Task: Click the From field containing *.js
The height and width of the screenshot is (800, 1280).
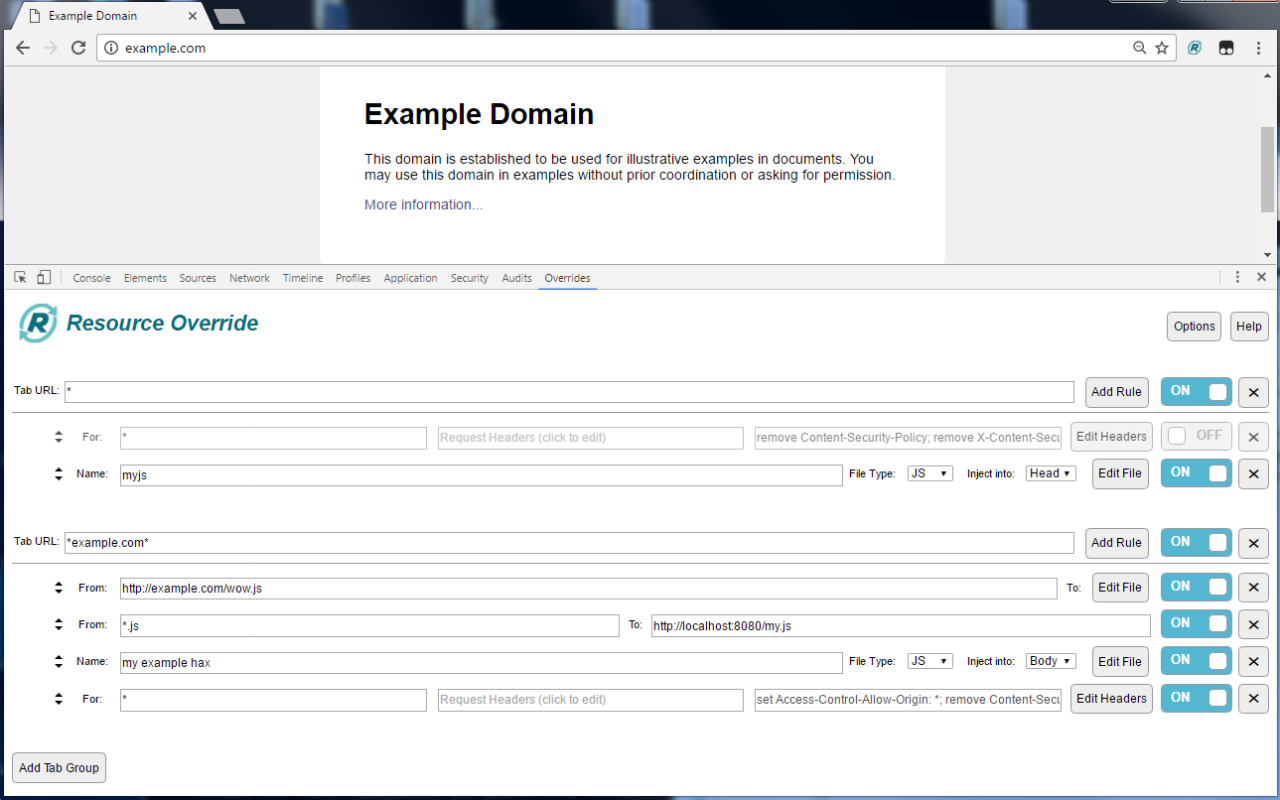Action: pos(369,626)
